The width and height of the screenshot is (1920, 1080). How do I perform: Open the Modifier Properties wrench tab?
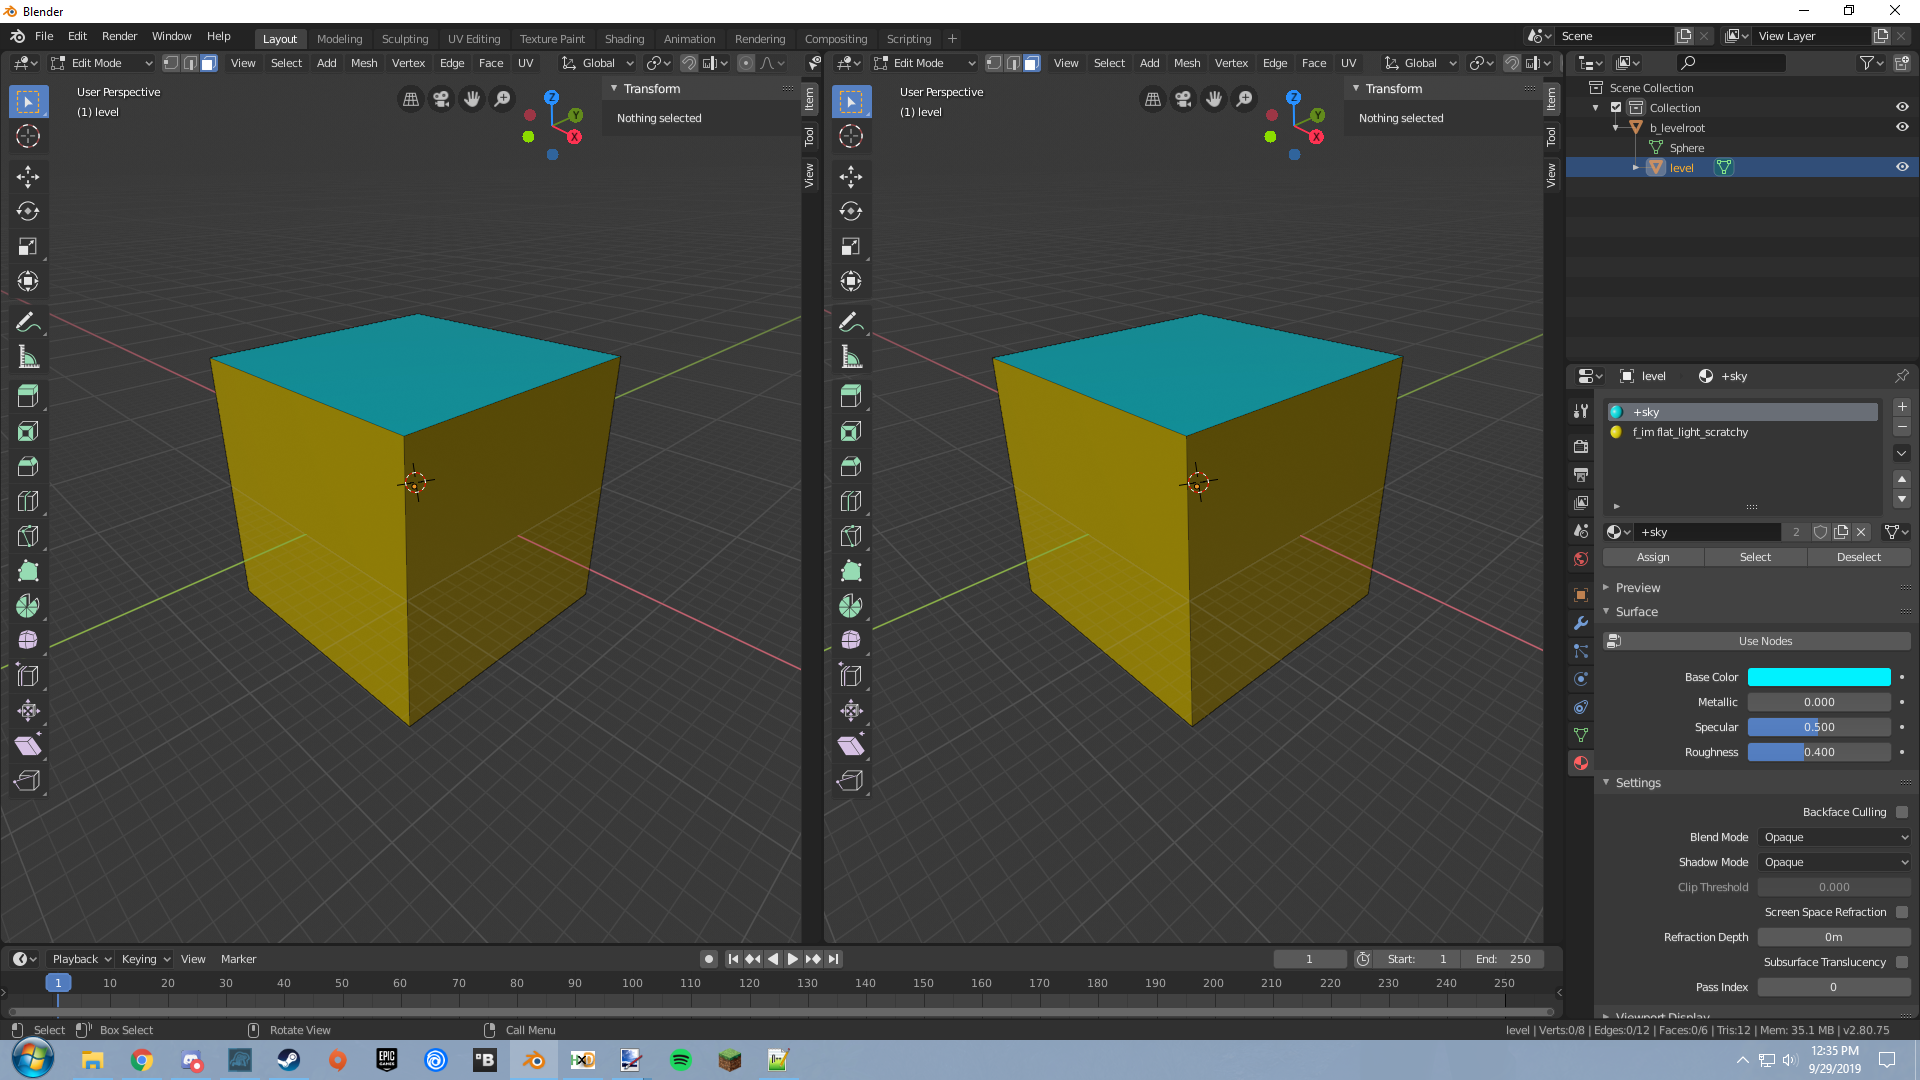click(x=1581, y=623)
